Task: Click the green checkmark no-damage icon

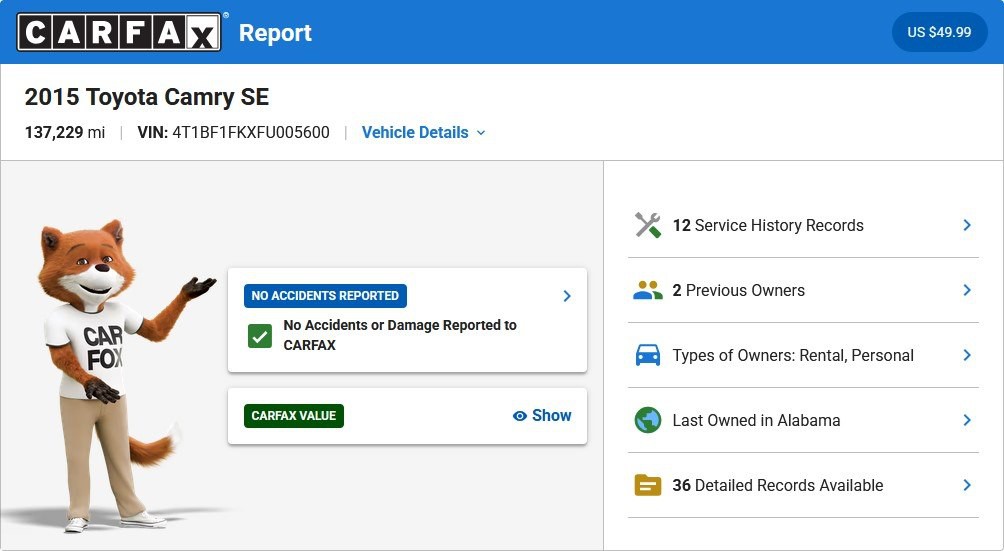Action: coord(260,336)
